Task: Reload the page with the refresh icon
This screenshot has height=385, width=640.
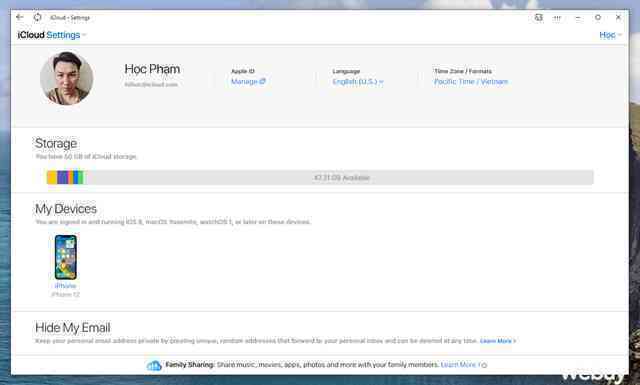Action: click(38, 17)
